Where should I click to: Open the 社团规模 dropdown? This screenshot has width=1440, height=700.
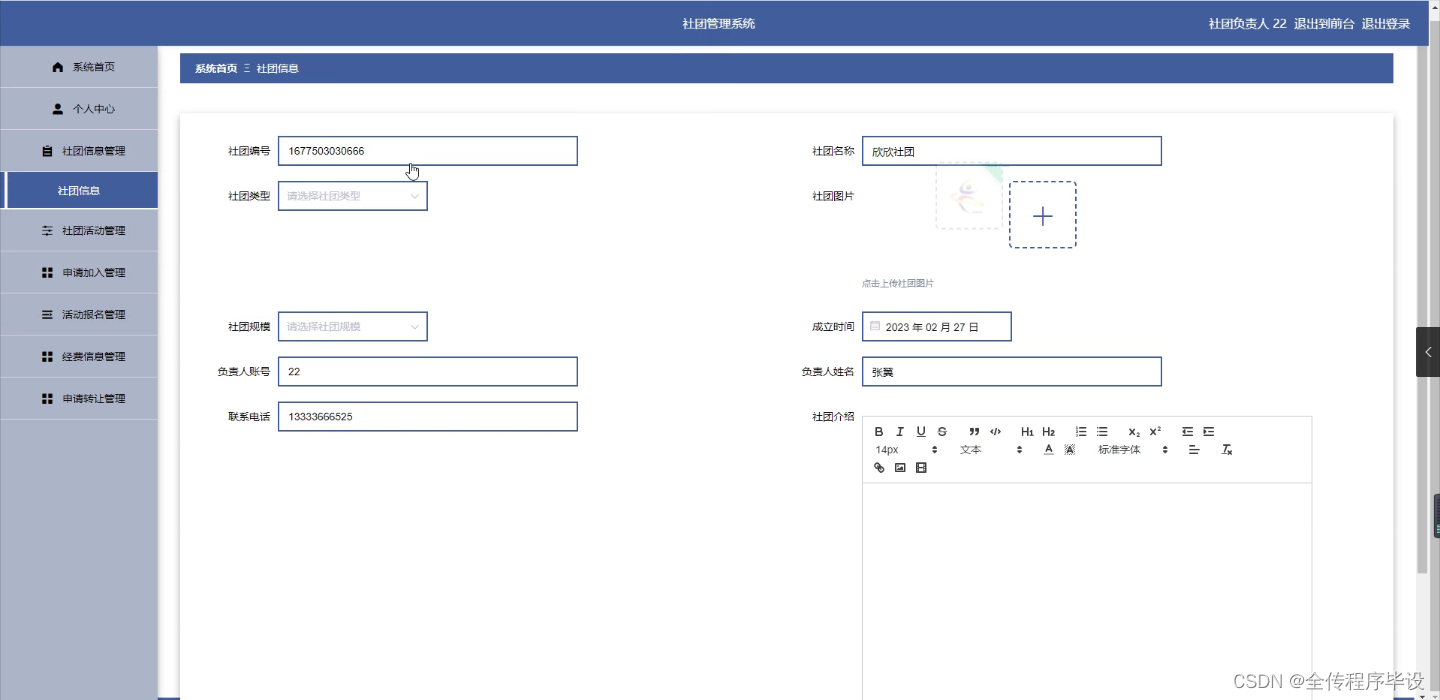(x=352, y=326)
